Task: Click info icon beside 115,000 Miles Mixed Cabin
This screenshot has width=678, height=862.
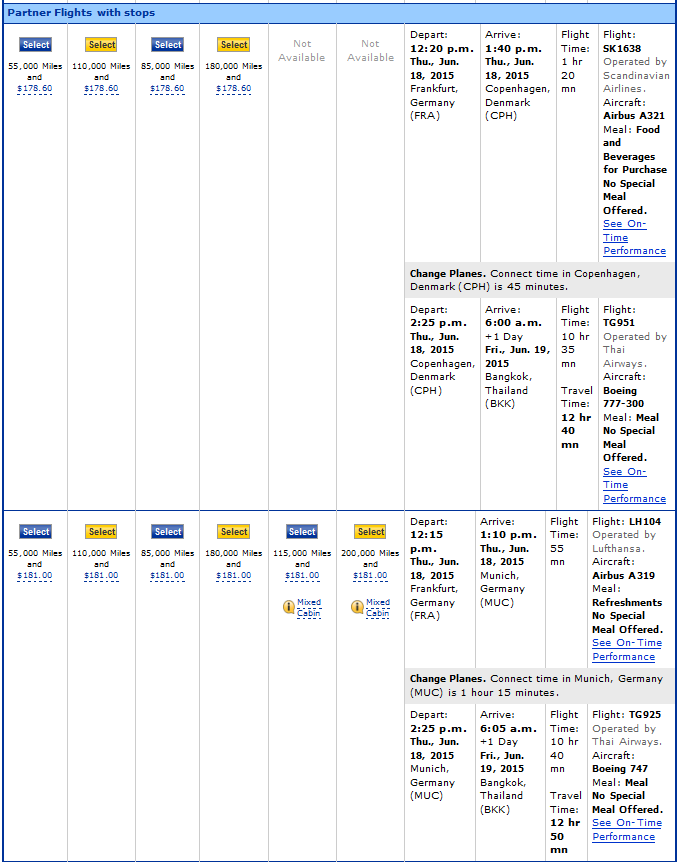Action: (x=289, y=607)
